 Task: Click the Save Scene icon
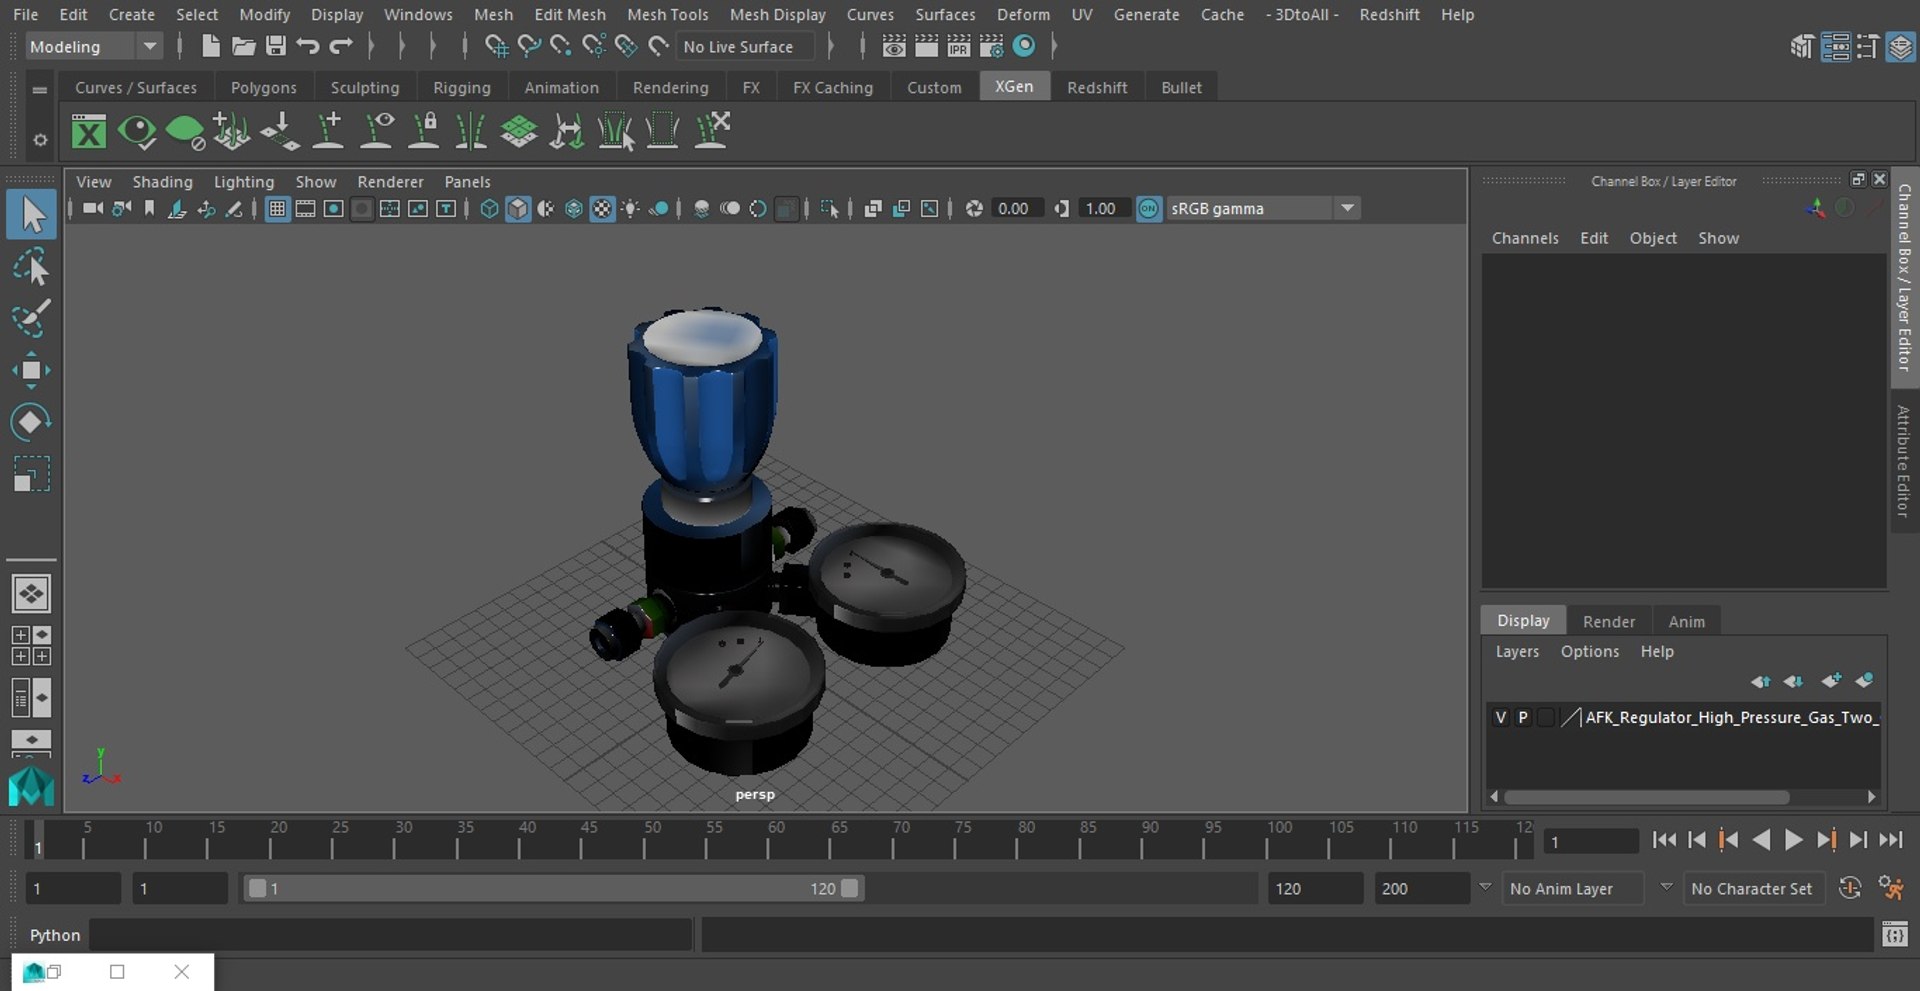click(x=275, y=46)
